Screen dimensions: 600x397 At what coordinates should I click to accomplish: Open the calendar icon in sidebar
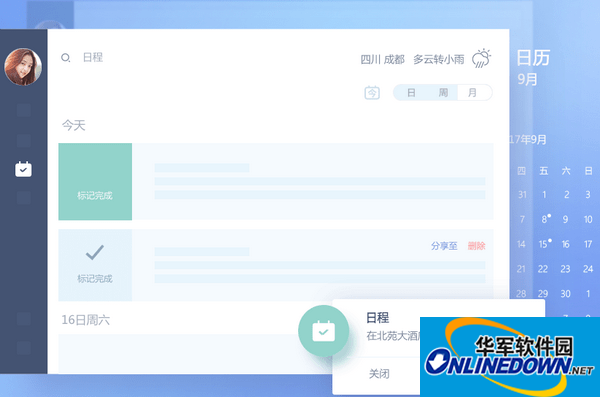pyautogui.click(x=23, y=169)
